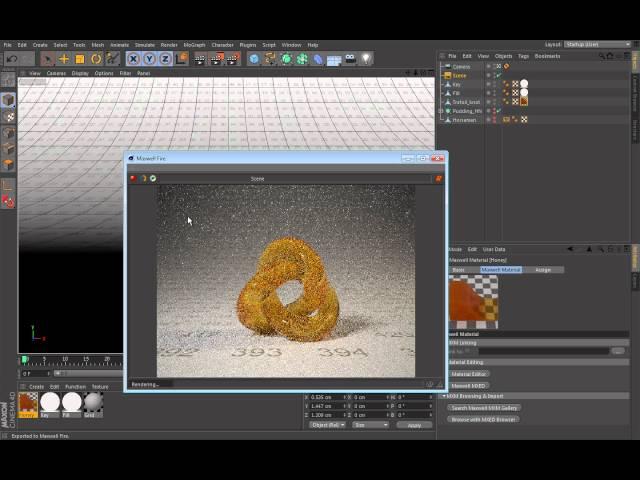Click Search Maxwell MXM Gallery button
The image size is (640, 480).
point(484,408)
